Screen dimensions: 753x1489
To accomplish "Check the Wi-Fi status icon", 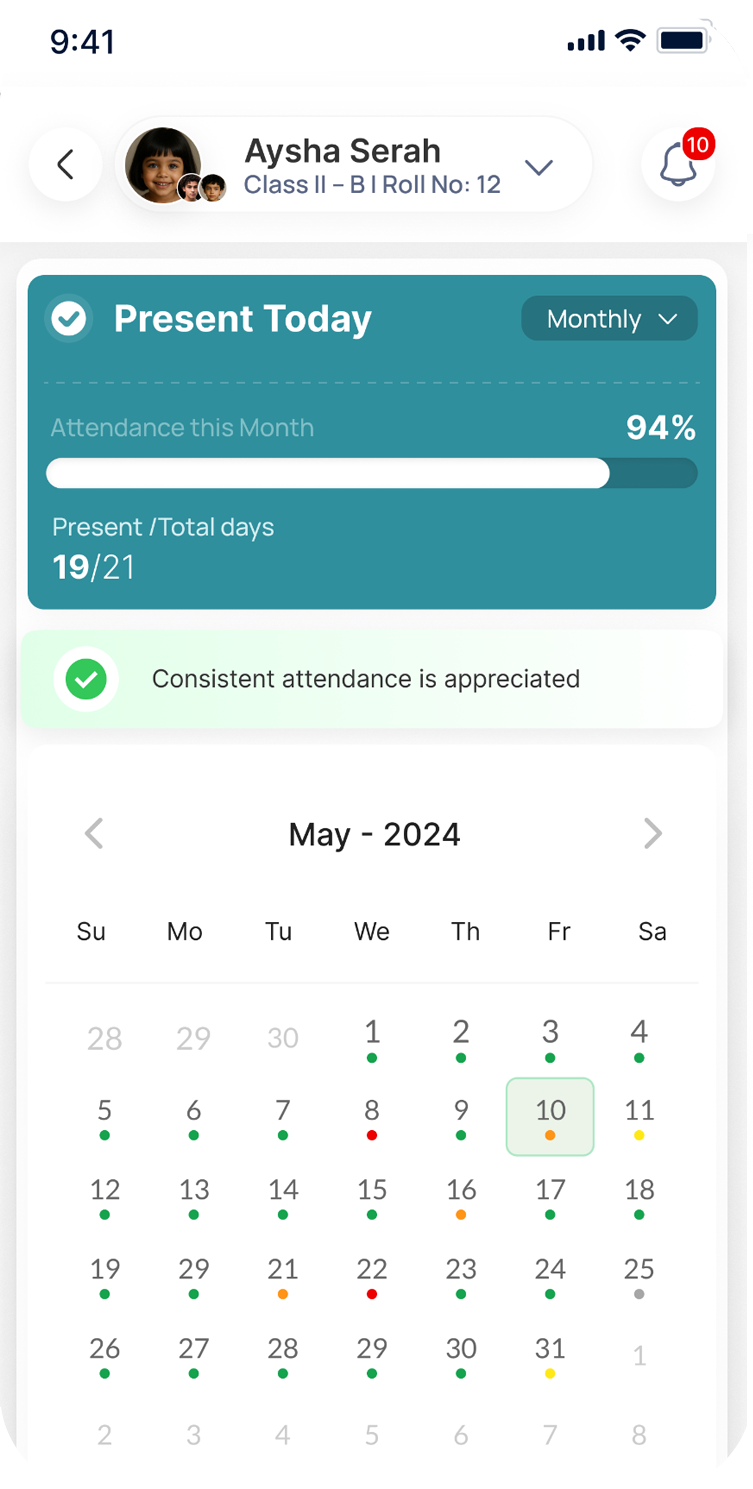I will pos(631,41).
